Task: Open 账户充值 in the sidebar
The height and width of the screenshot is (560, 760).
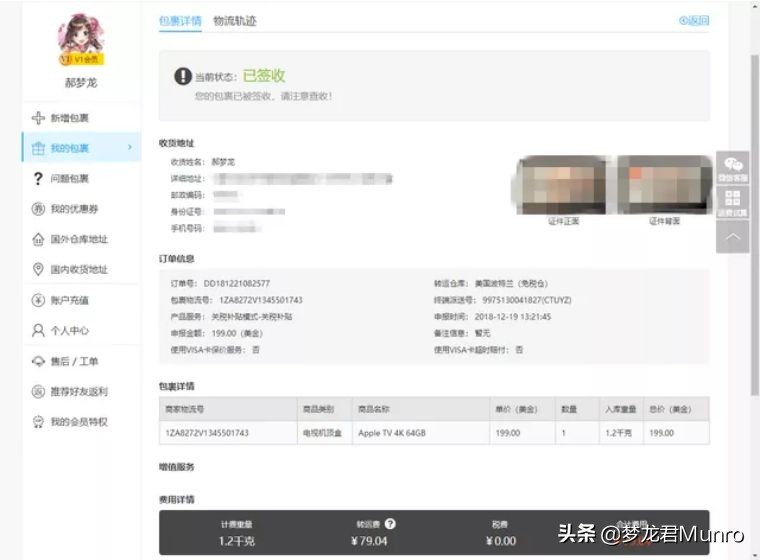Action: (x=70, y=300)
